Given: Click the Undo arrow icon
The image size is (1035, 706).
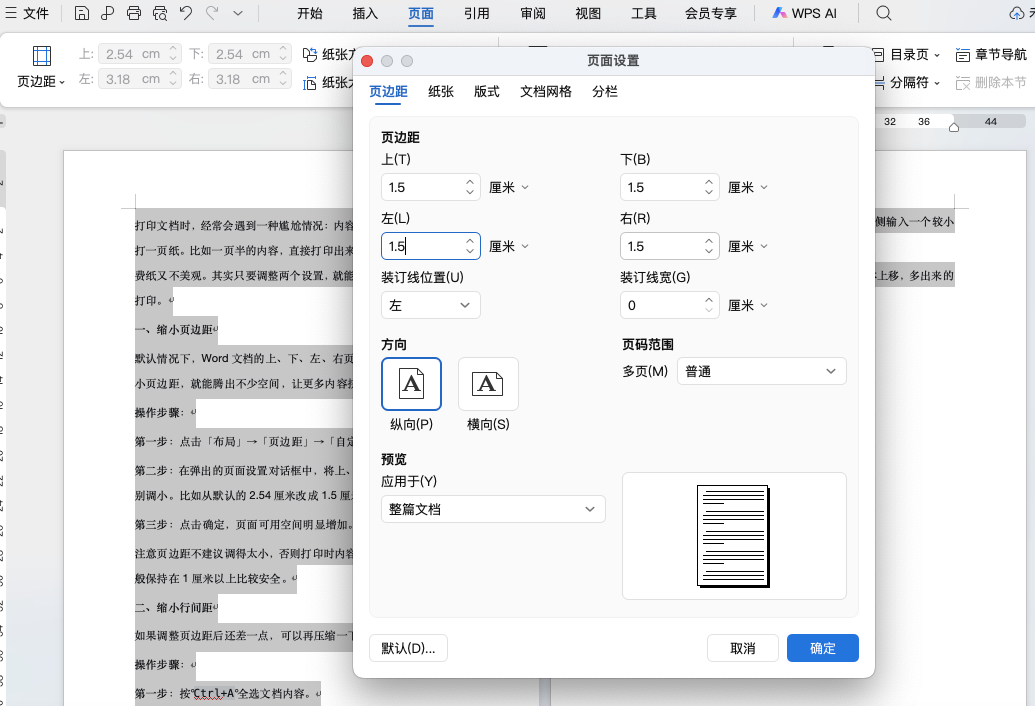Looking at the screenshot, I should [186, 13].
